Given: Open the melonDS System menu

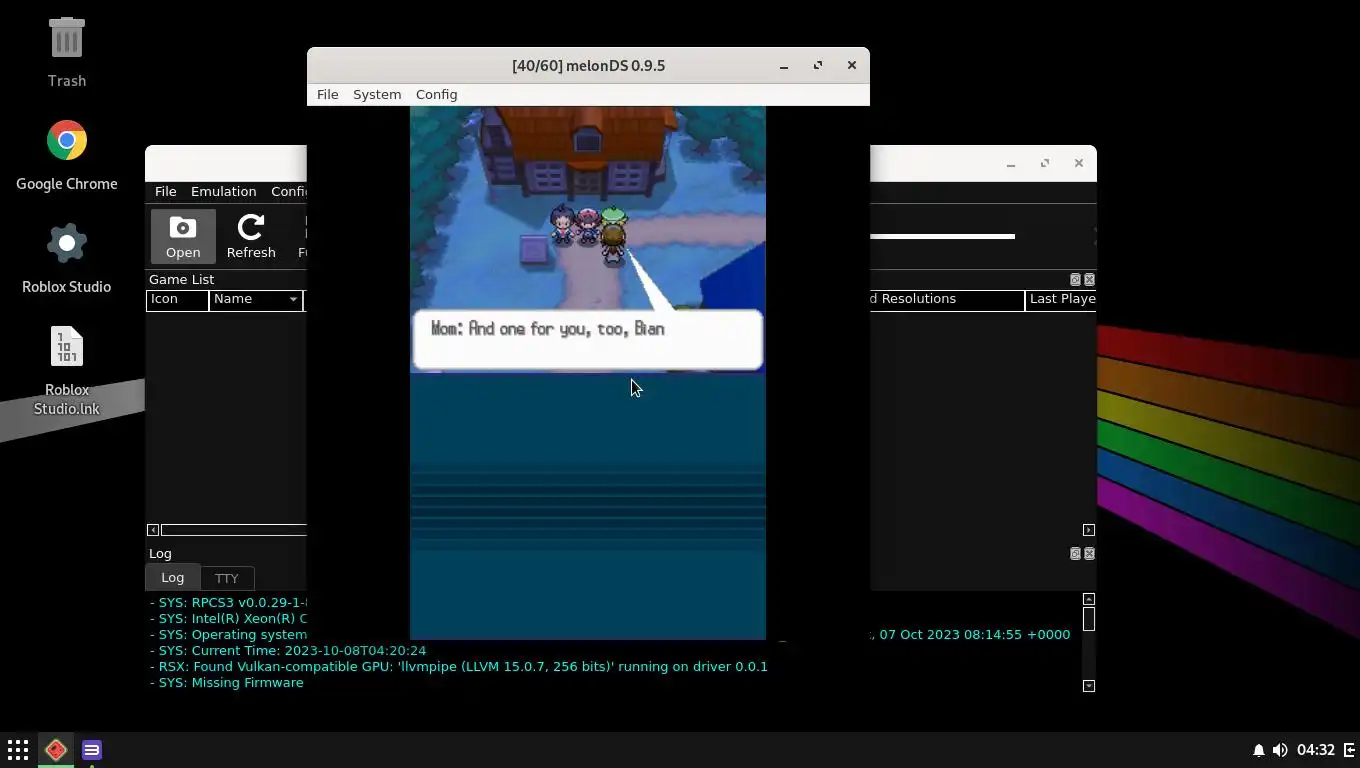Looking at the screenshot, I should 377,94.
